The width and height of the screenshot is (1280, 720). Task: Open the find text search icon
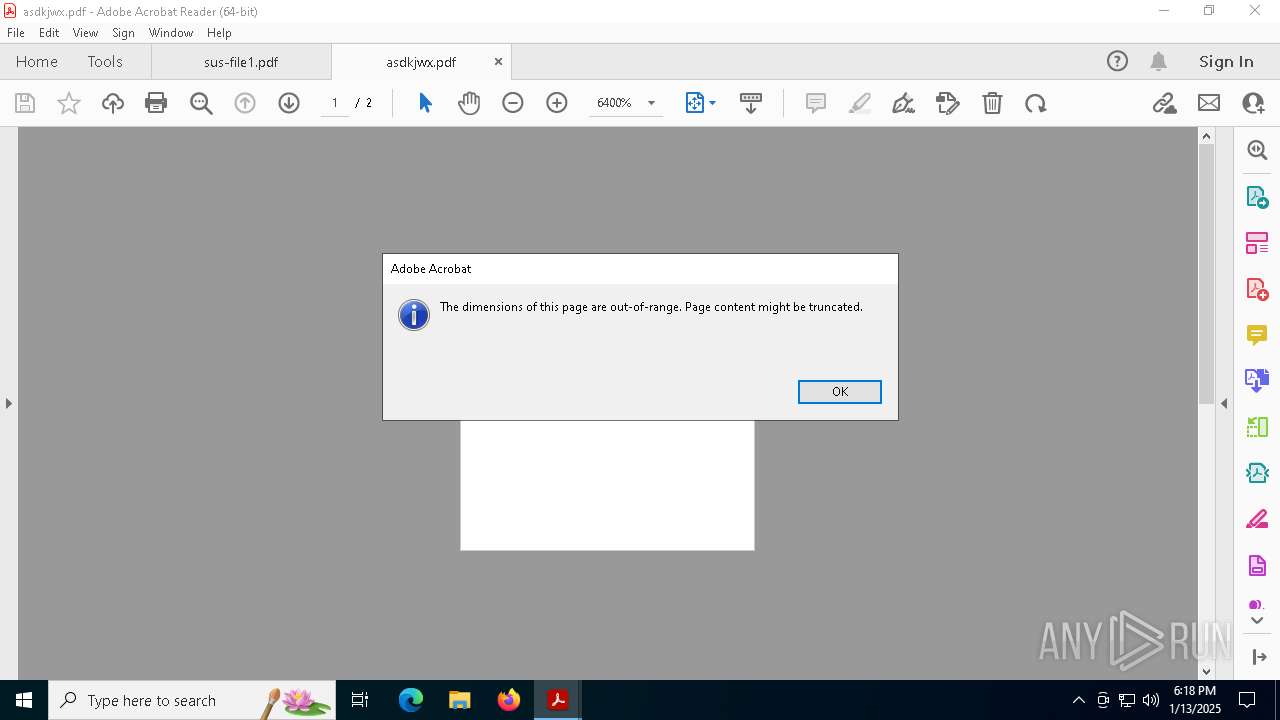tap(201, 103)
